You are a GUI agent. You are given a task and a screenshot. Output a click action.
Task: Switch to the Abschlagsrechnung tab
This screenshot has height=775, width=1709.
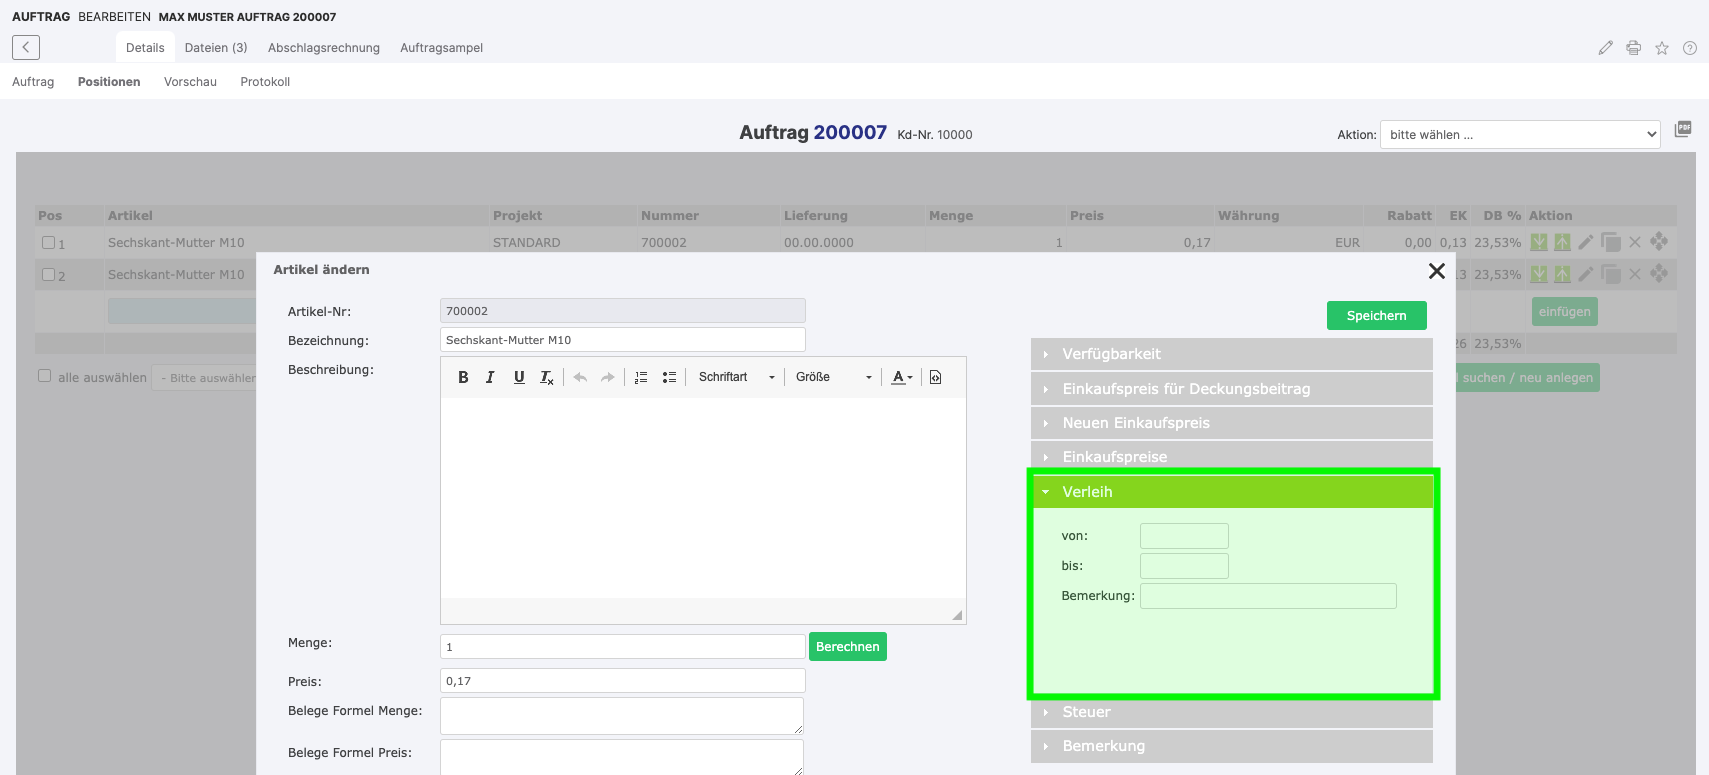tap(324, 48)
